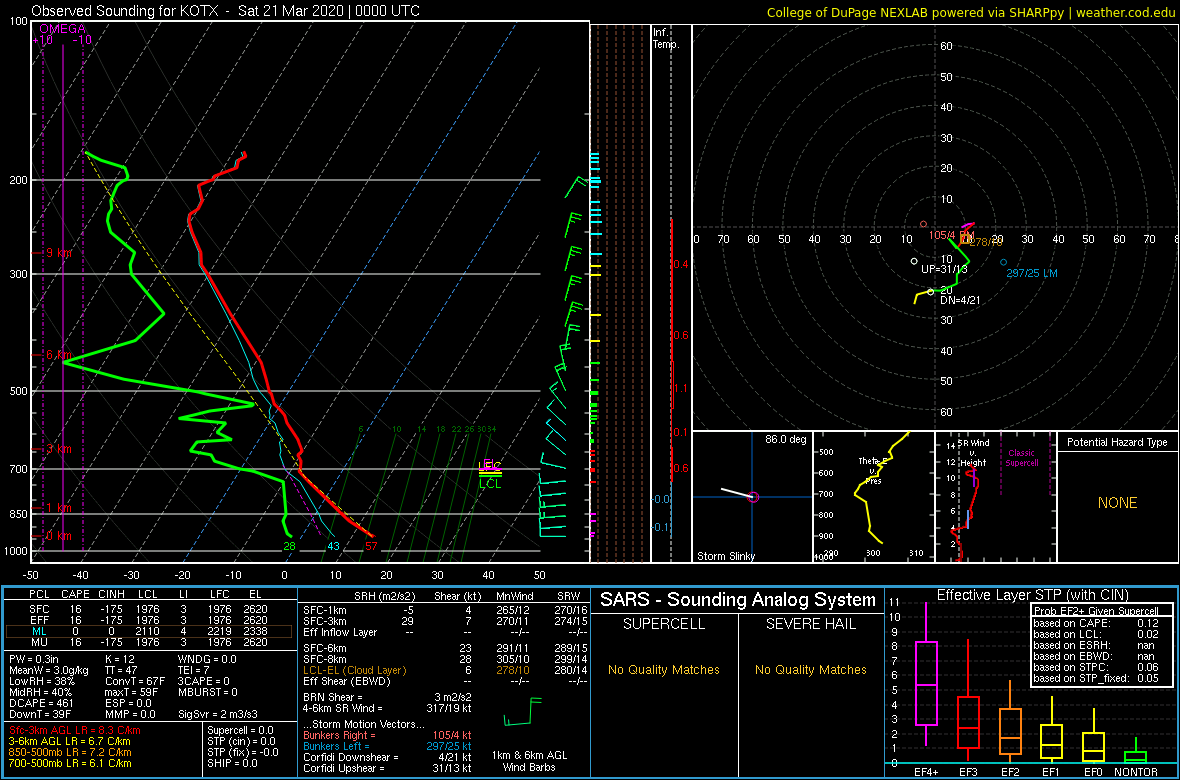Click the green surface dewpoint value 28
The width and height of the screenshot is (1180, 780).
(289, 546)
